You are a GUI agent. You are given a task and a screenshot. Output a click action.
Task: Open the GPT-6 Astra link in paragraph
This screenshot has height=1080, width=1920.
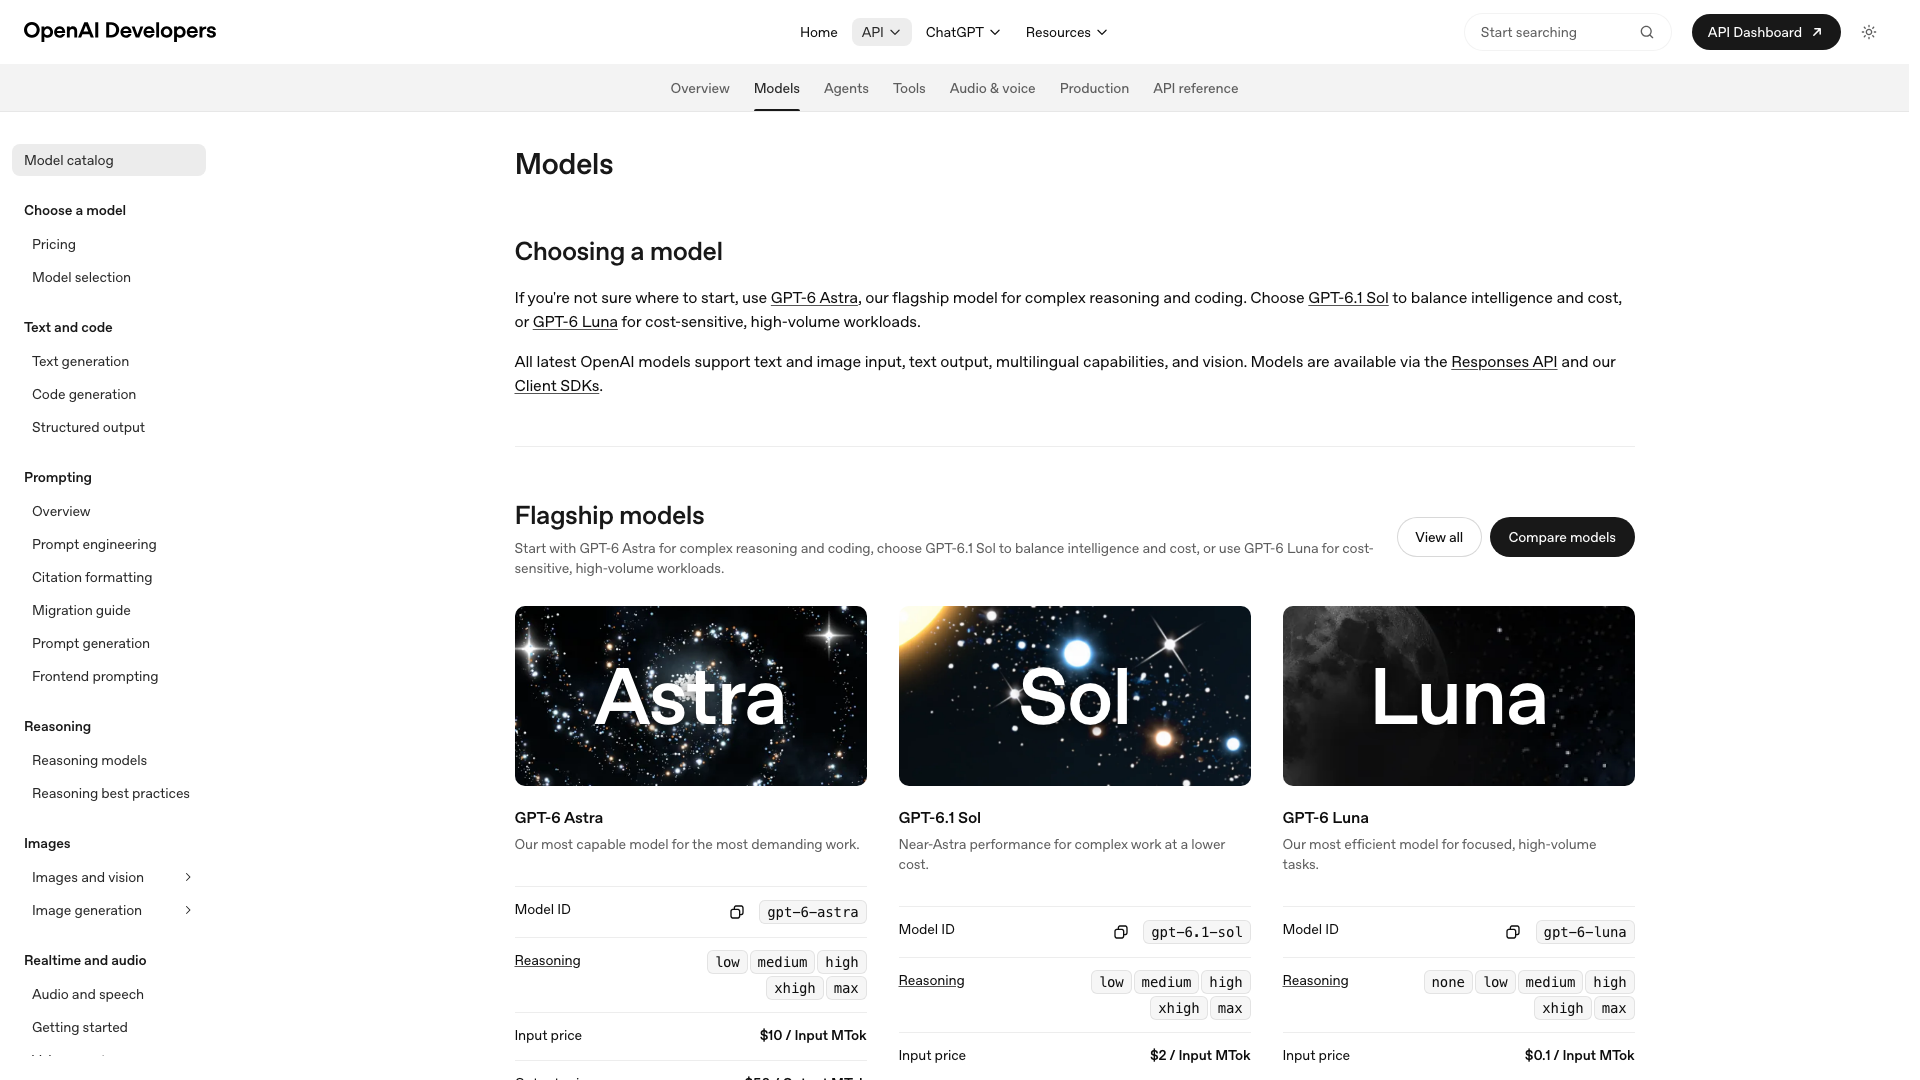click(x=814, y=298)
